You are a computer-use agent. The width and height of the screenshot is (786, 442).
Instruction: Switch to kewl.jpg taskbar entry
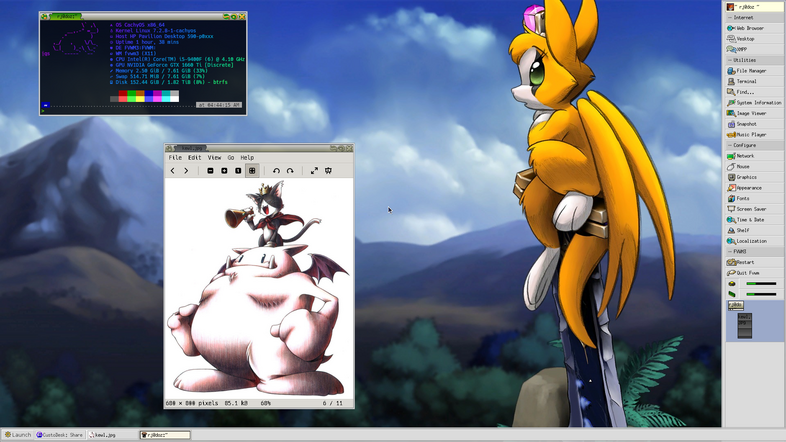click(x=113, y=435)
